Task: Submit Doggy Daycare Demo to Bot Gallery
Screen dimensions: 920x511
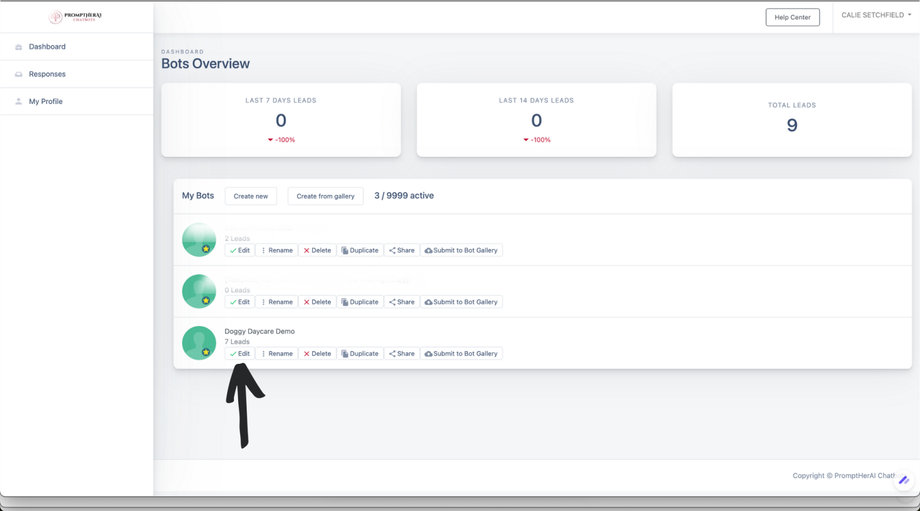Action: [x=461, y=354]
